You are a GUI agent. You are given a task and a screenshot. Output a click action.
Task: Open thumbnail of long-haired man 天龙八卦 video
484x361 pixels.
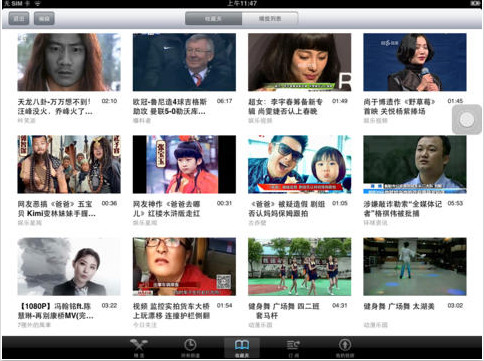click(x=69, y=62)
